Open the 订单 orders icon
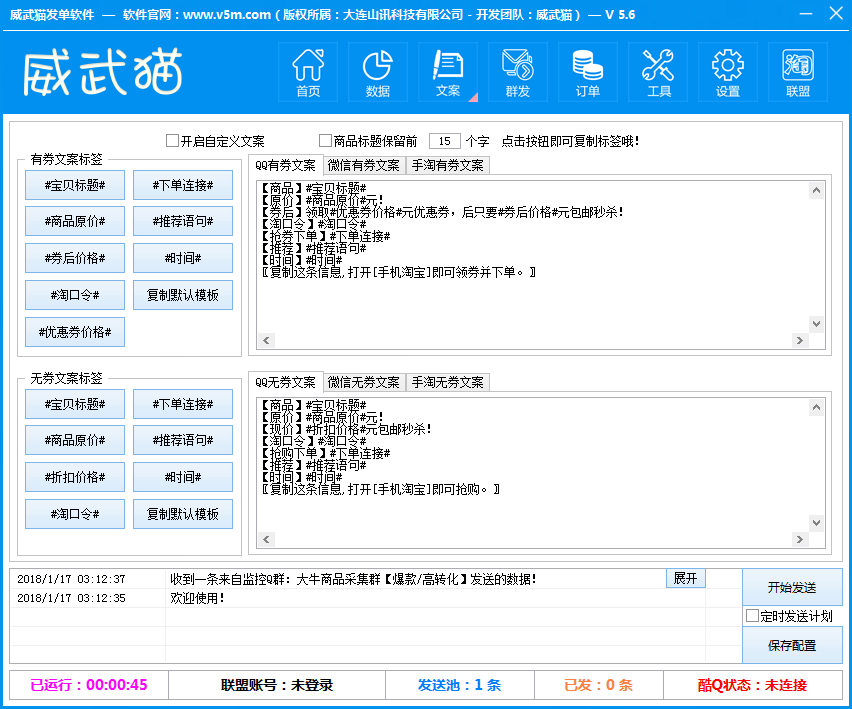The width and height of the screenshot is (852, 709). (588, 72)
